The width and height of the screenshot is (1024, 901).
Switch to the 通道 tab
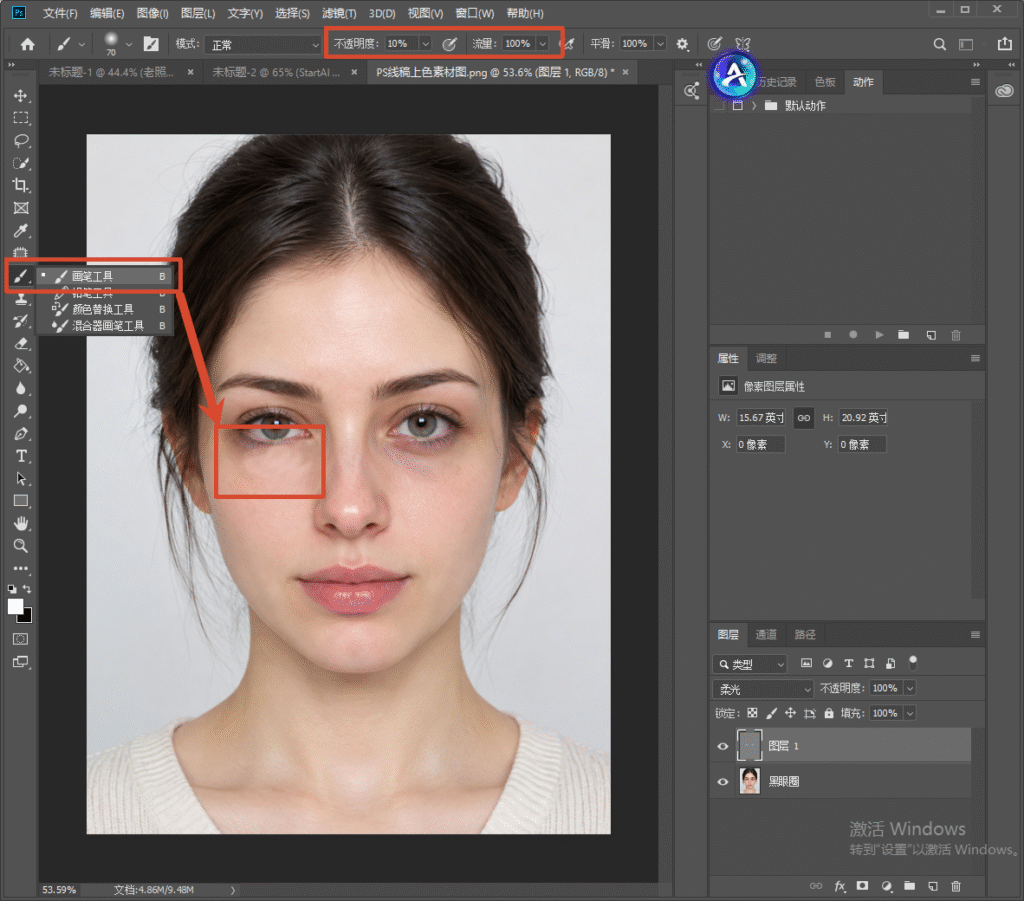(765, 635)
